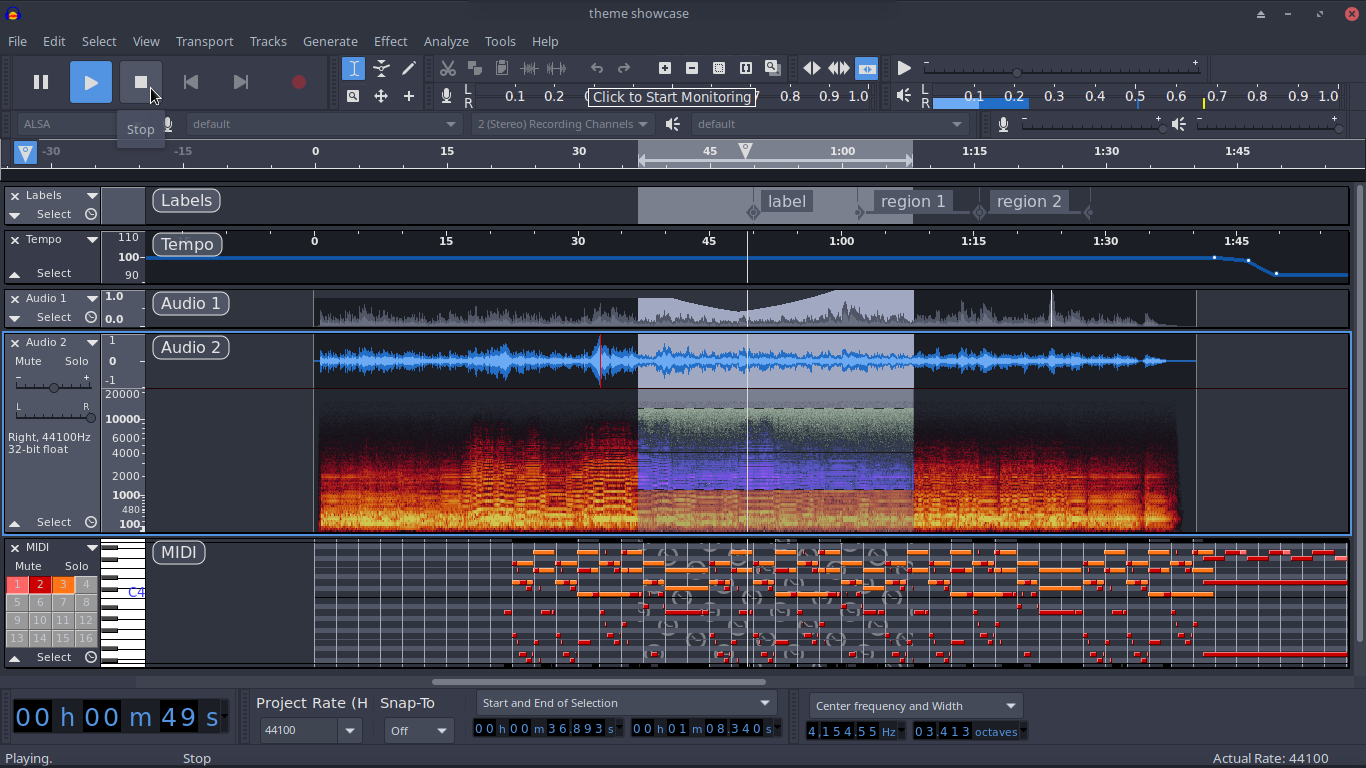Adjust playback speed slider in toolbar

click(x=1017, y=72)
